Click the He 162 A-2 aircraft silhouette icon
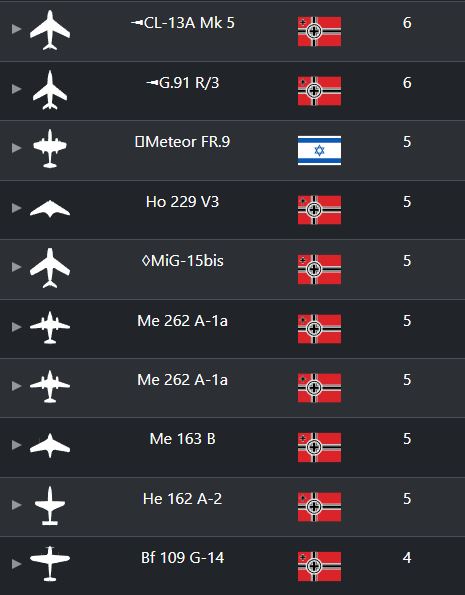 [x=50, y=505]
